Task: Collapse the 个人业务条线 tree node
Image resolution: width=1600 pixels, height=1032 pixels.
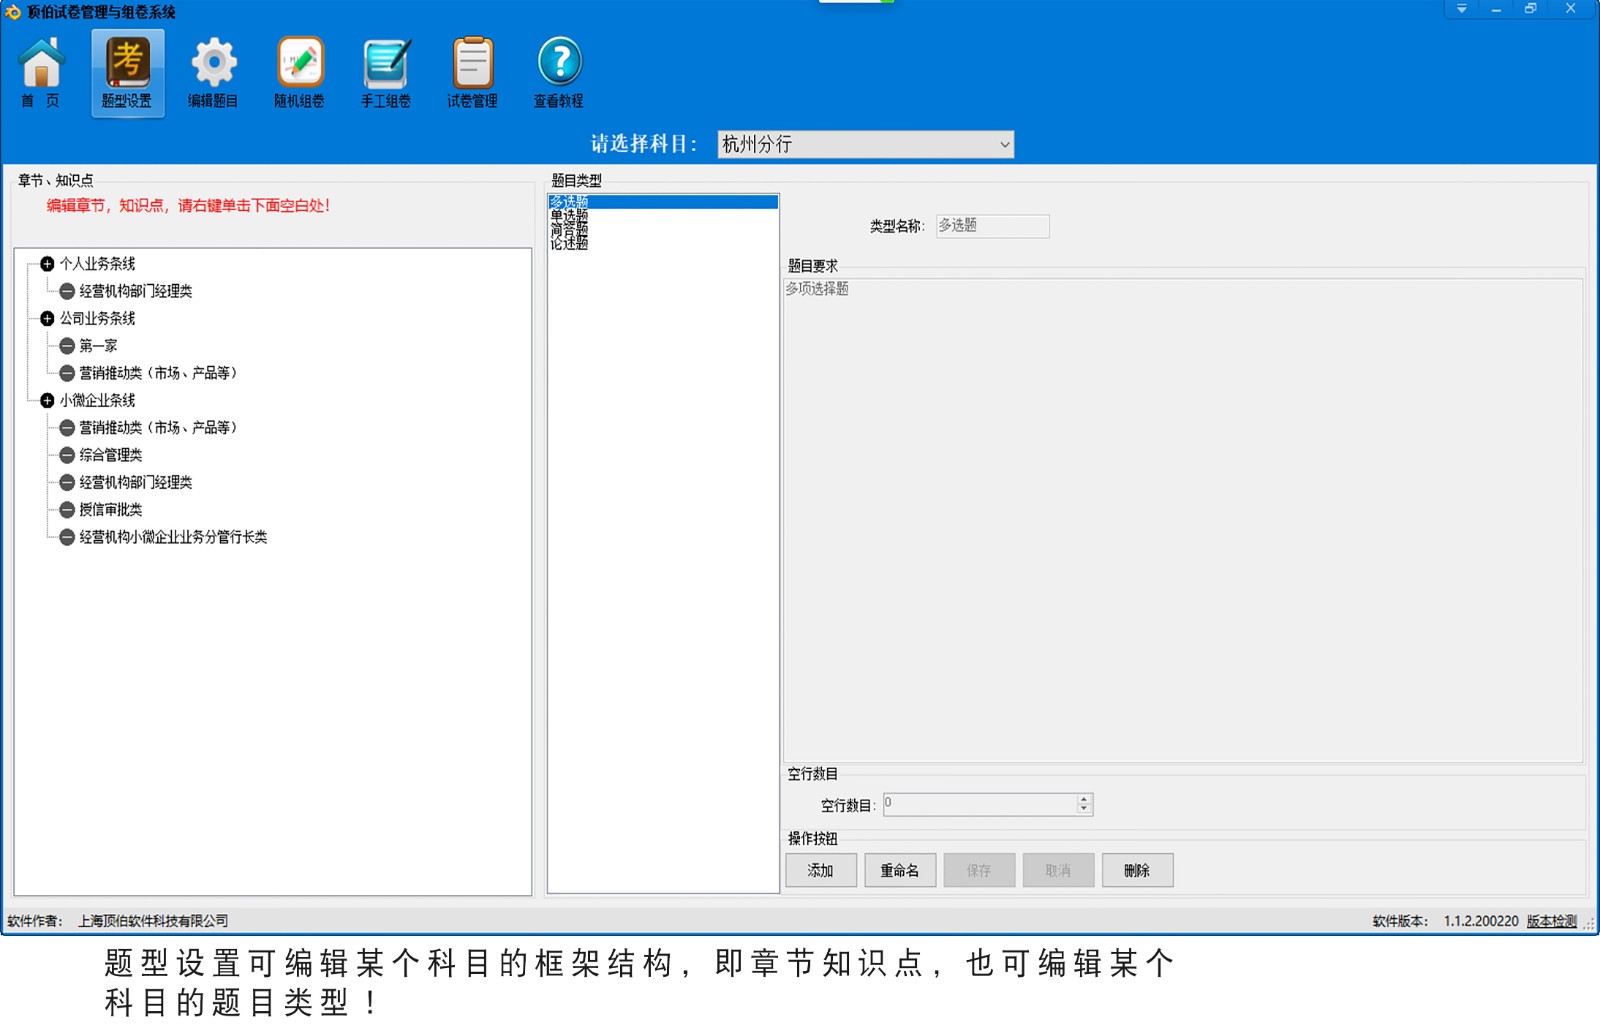Action: pyautogui.click(x=47, y=264)
